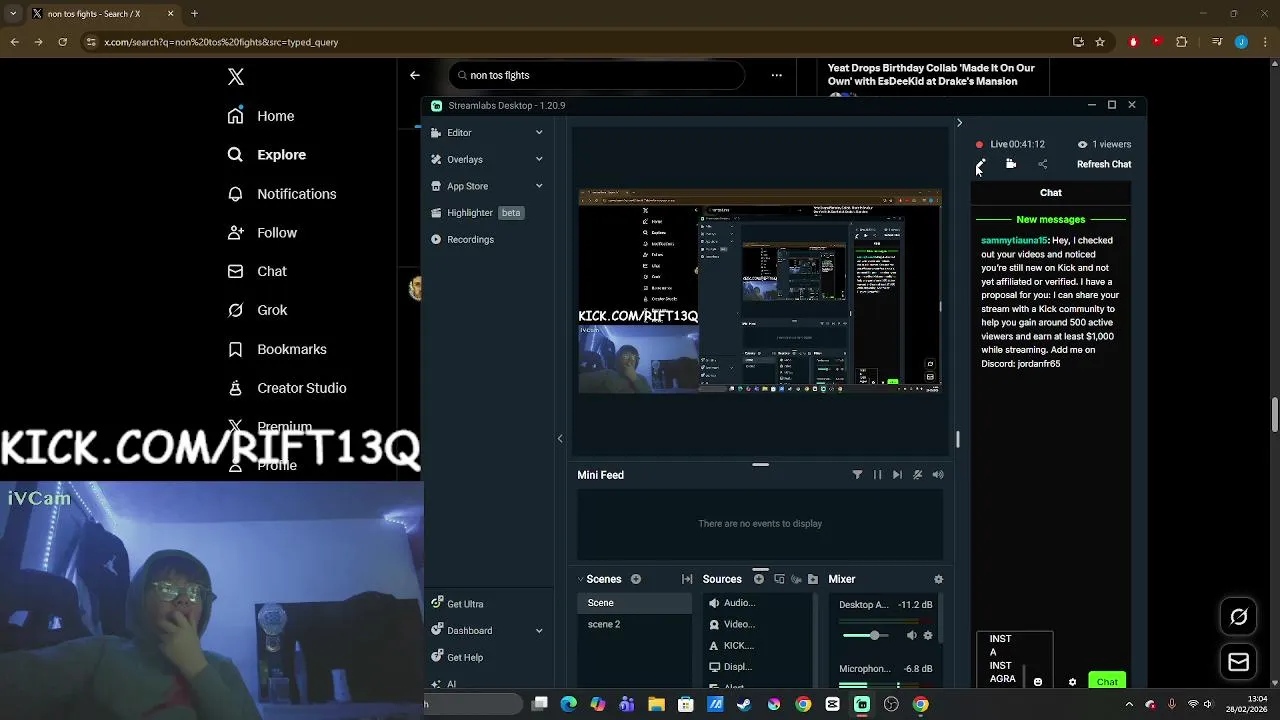Image resolution: width=1280 pixels, height=720 pixels.
Task: Open Grok on X sidebar
Action: click(258, 310)
